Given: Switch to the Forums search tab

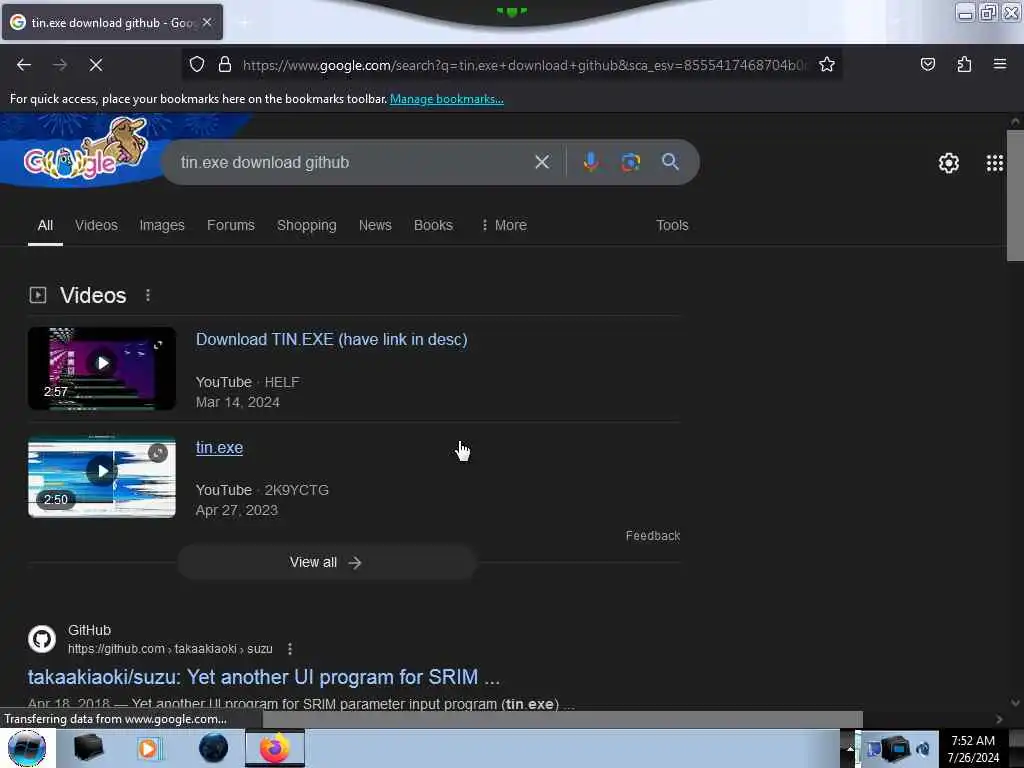Looking at the screenshot, I should (231, 225).
